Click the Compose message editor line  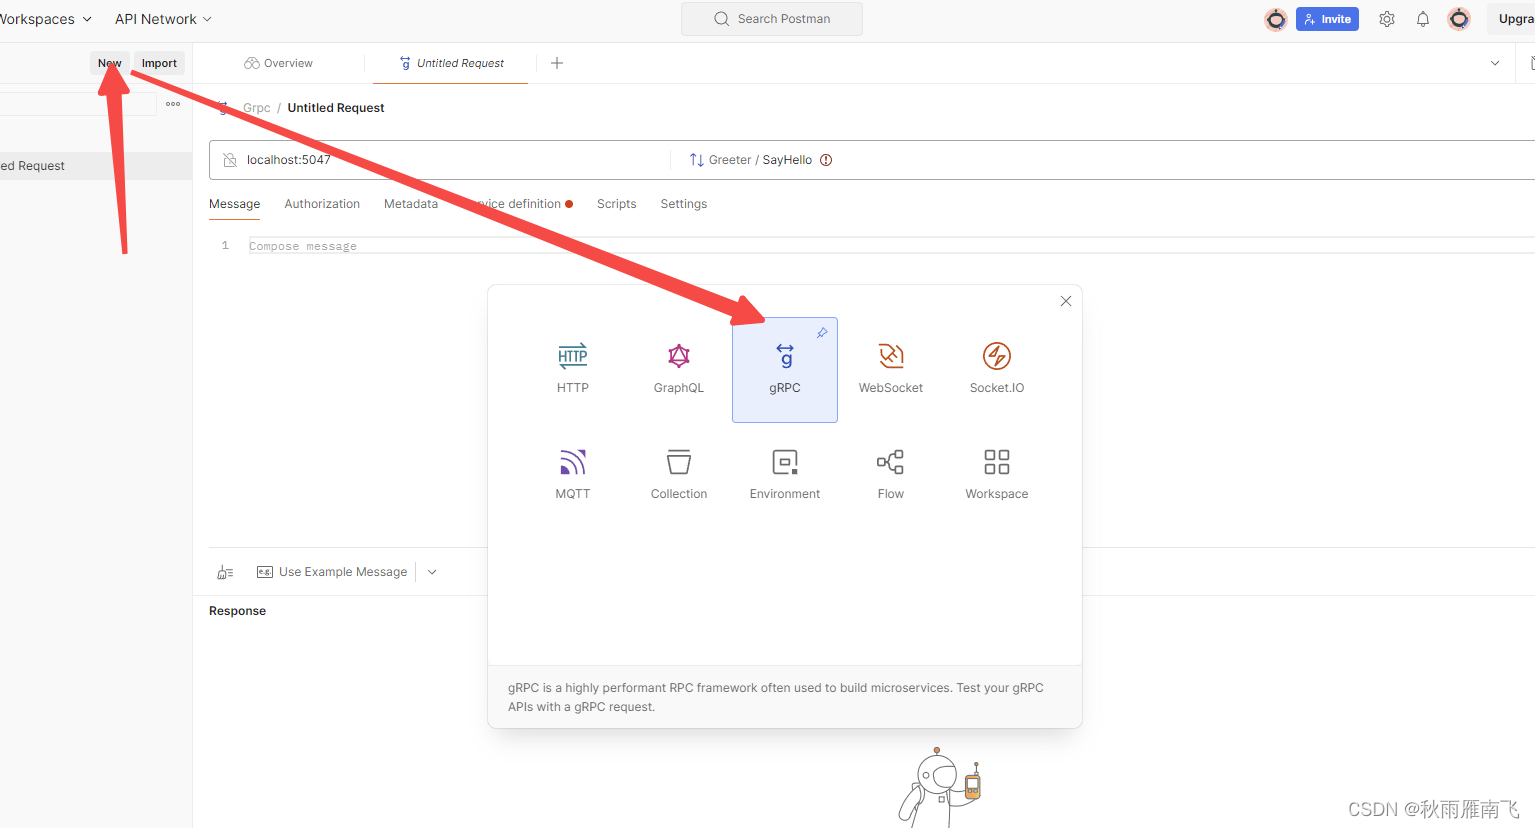(890, 246)
